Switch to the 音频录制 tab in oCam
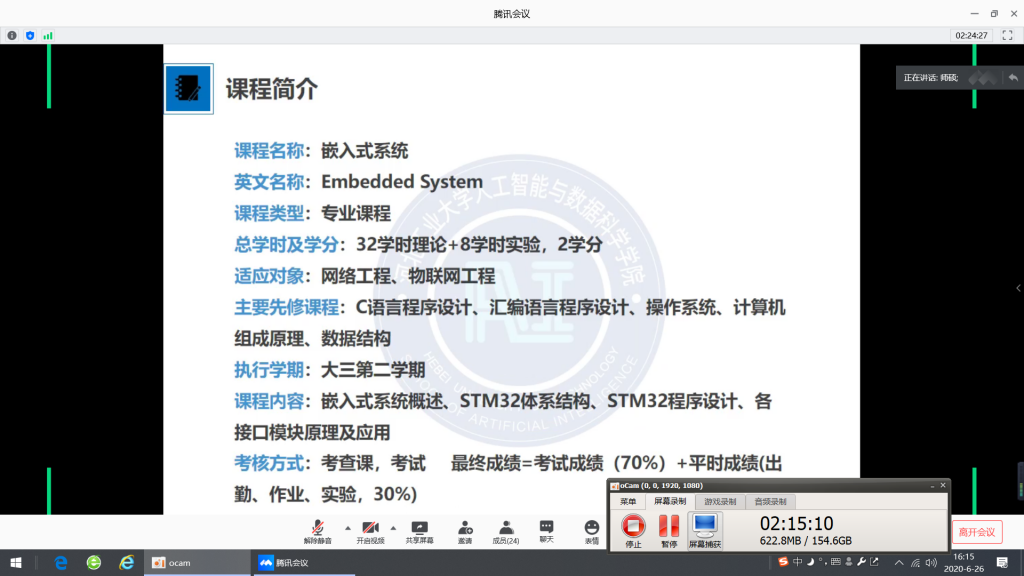The image size is (1024, 576). [x=770, y=501]
